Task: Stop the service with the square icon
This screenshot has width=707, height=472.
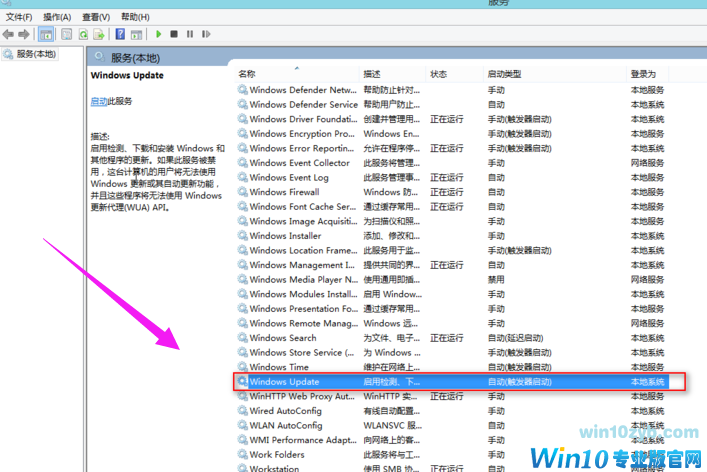Action: coord(174,34)
